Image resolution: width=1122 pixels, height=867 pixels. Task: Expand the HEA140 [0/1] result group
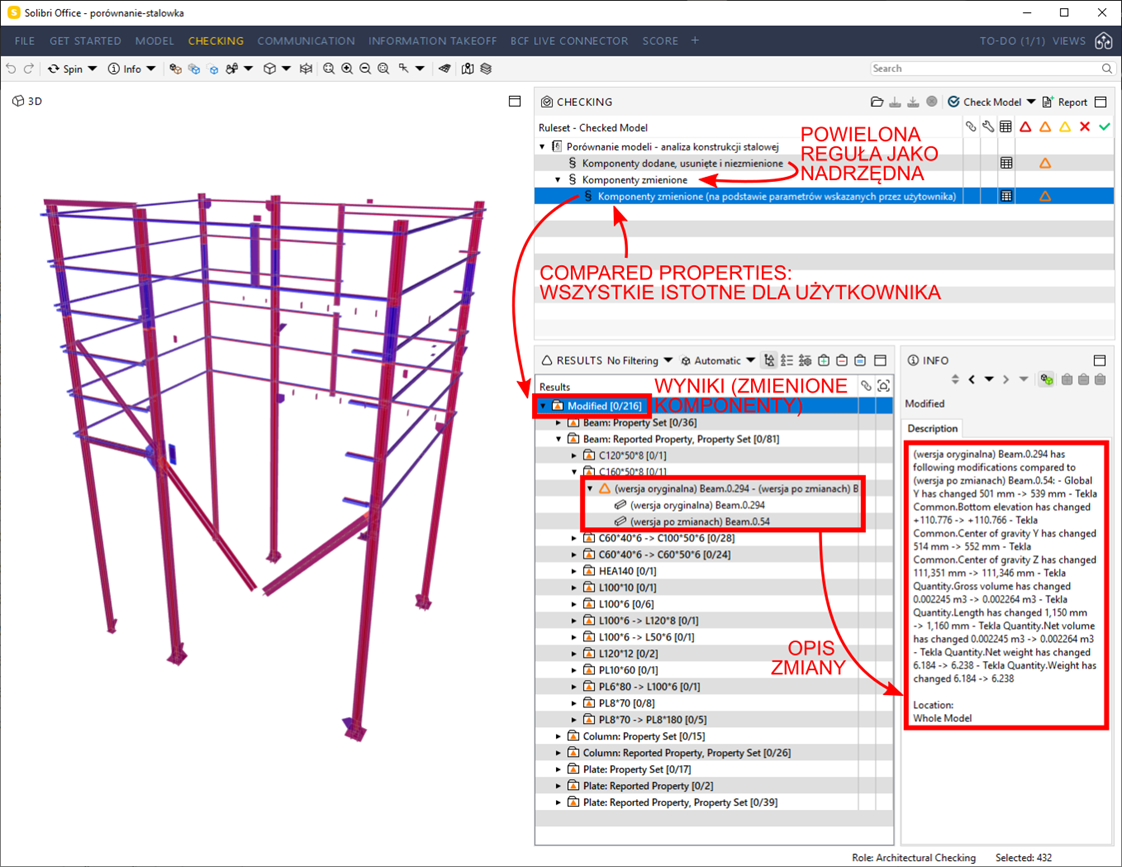coord(574,571)
